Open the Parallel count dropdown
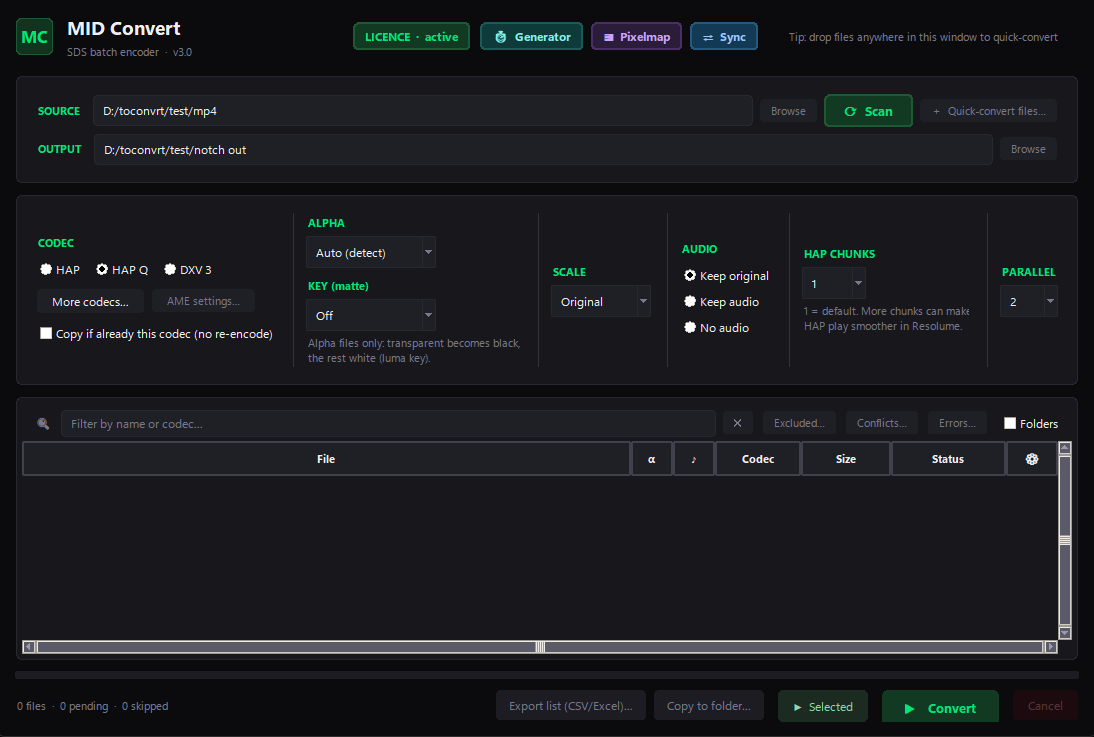 click(1029, 302)
